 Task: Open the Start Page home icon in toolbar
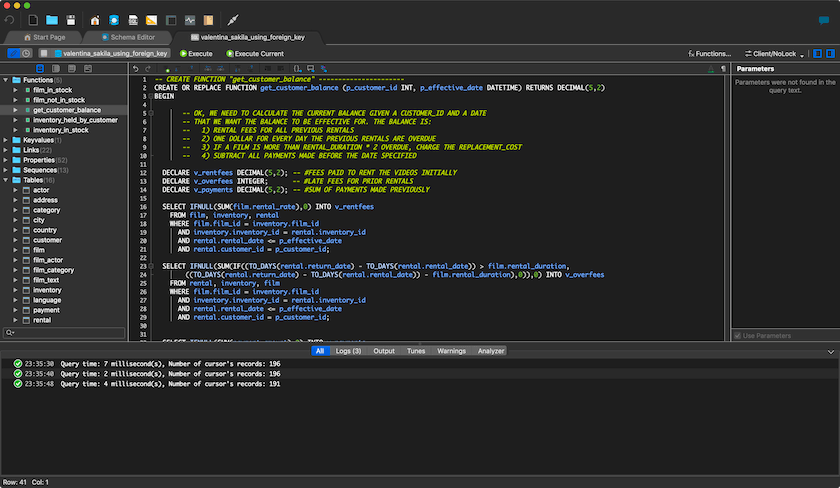(x=95, y=20)
